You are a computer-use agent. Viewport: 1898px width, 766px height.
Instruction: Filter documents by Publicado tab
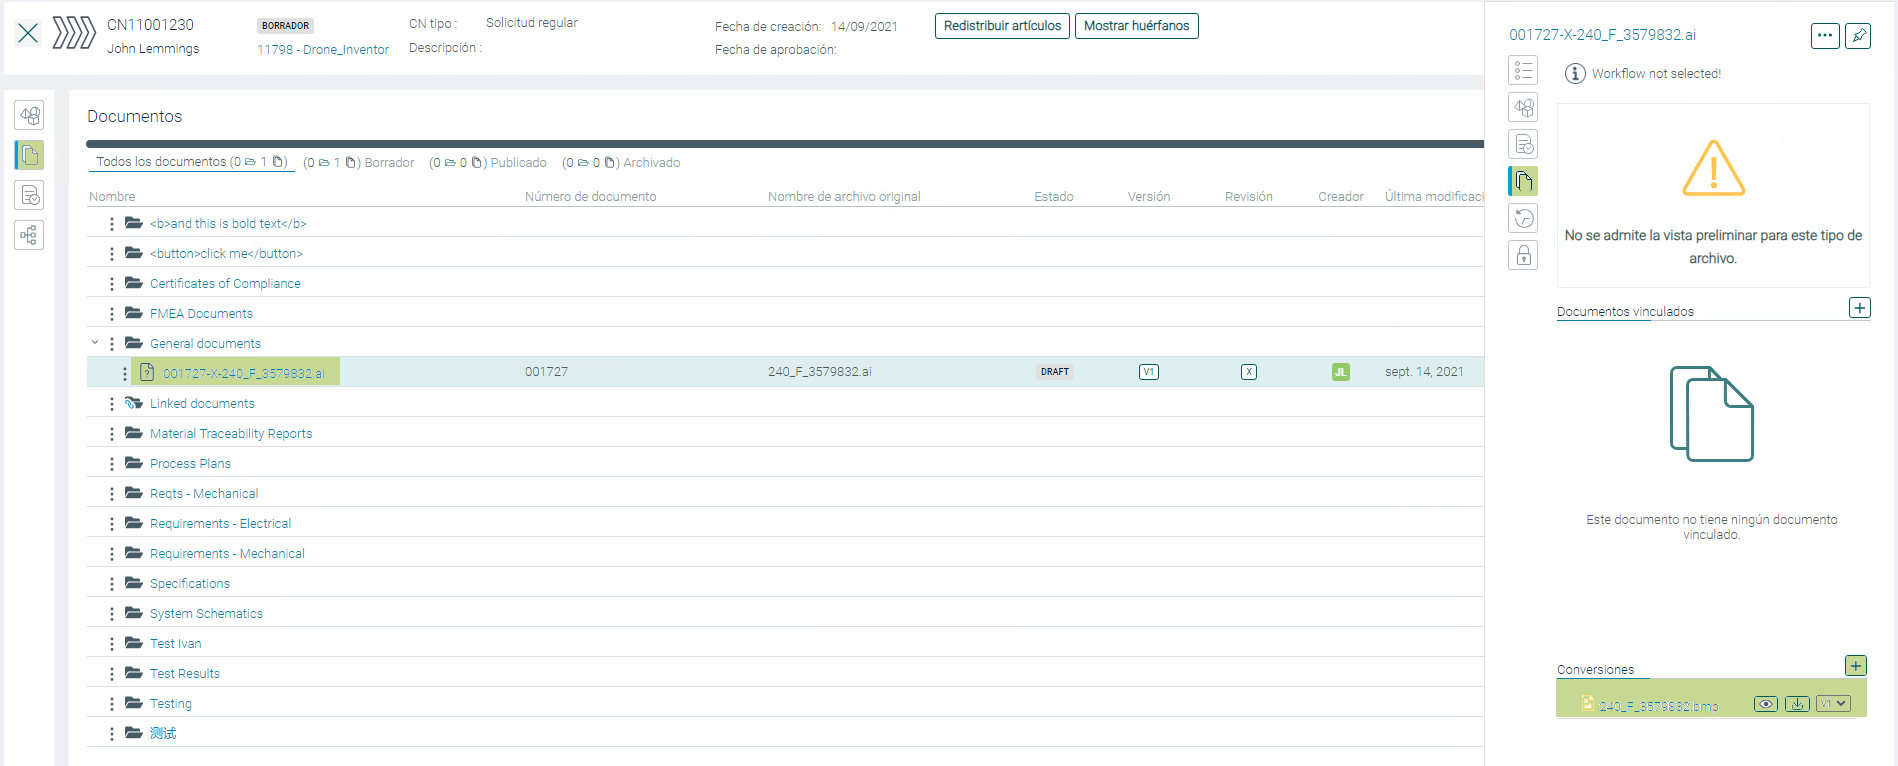pos(488,163)
